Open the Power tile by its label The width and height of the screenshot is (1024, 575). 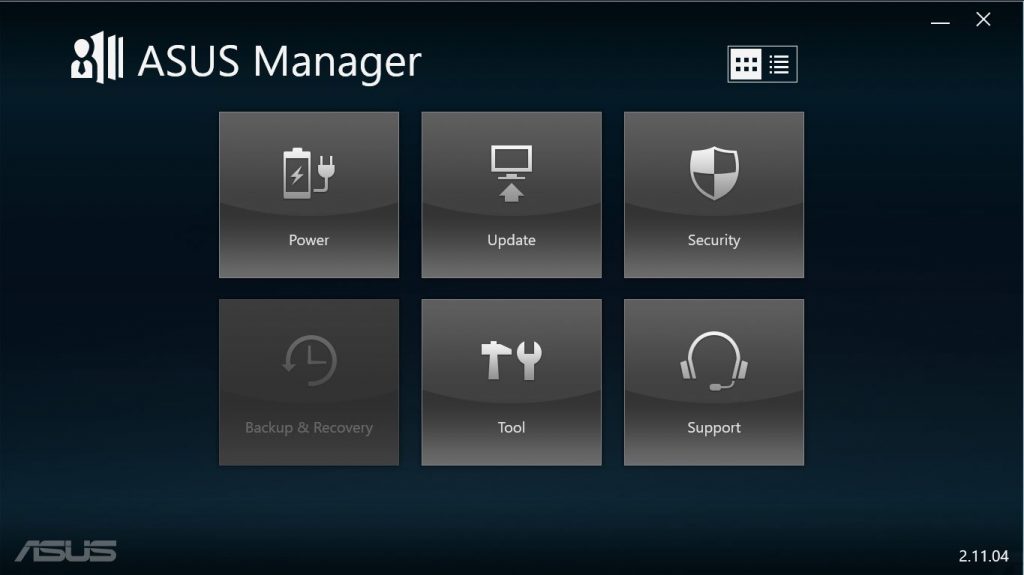coord(308,240)
